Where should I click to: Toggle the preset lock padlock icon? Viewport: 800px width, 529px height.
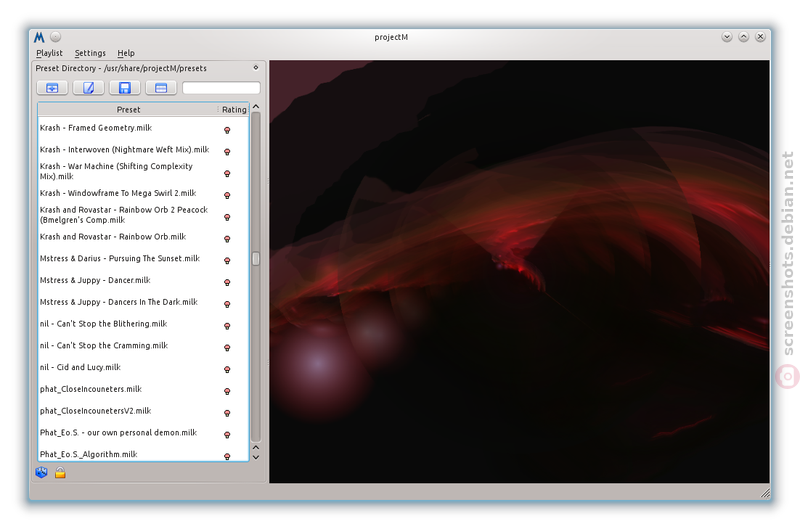(60, 472)
